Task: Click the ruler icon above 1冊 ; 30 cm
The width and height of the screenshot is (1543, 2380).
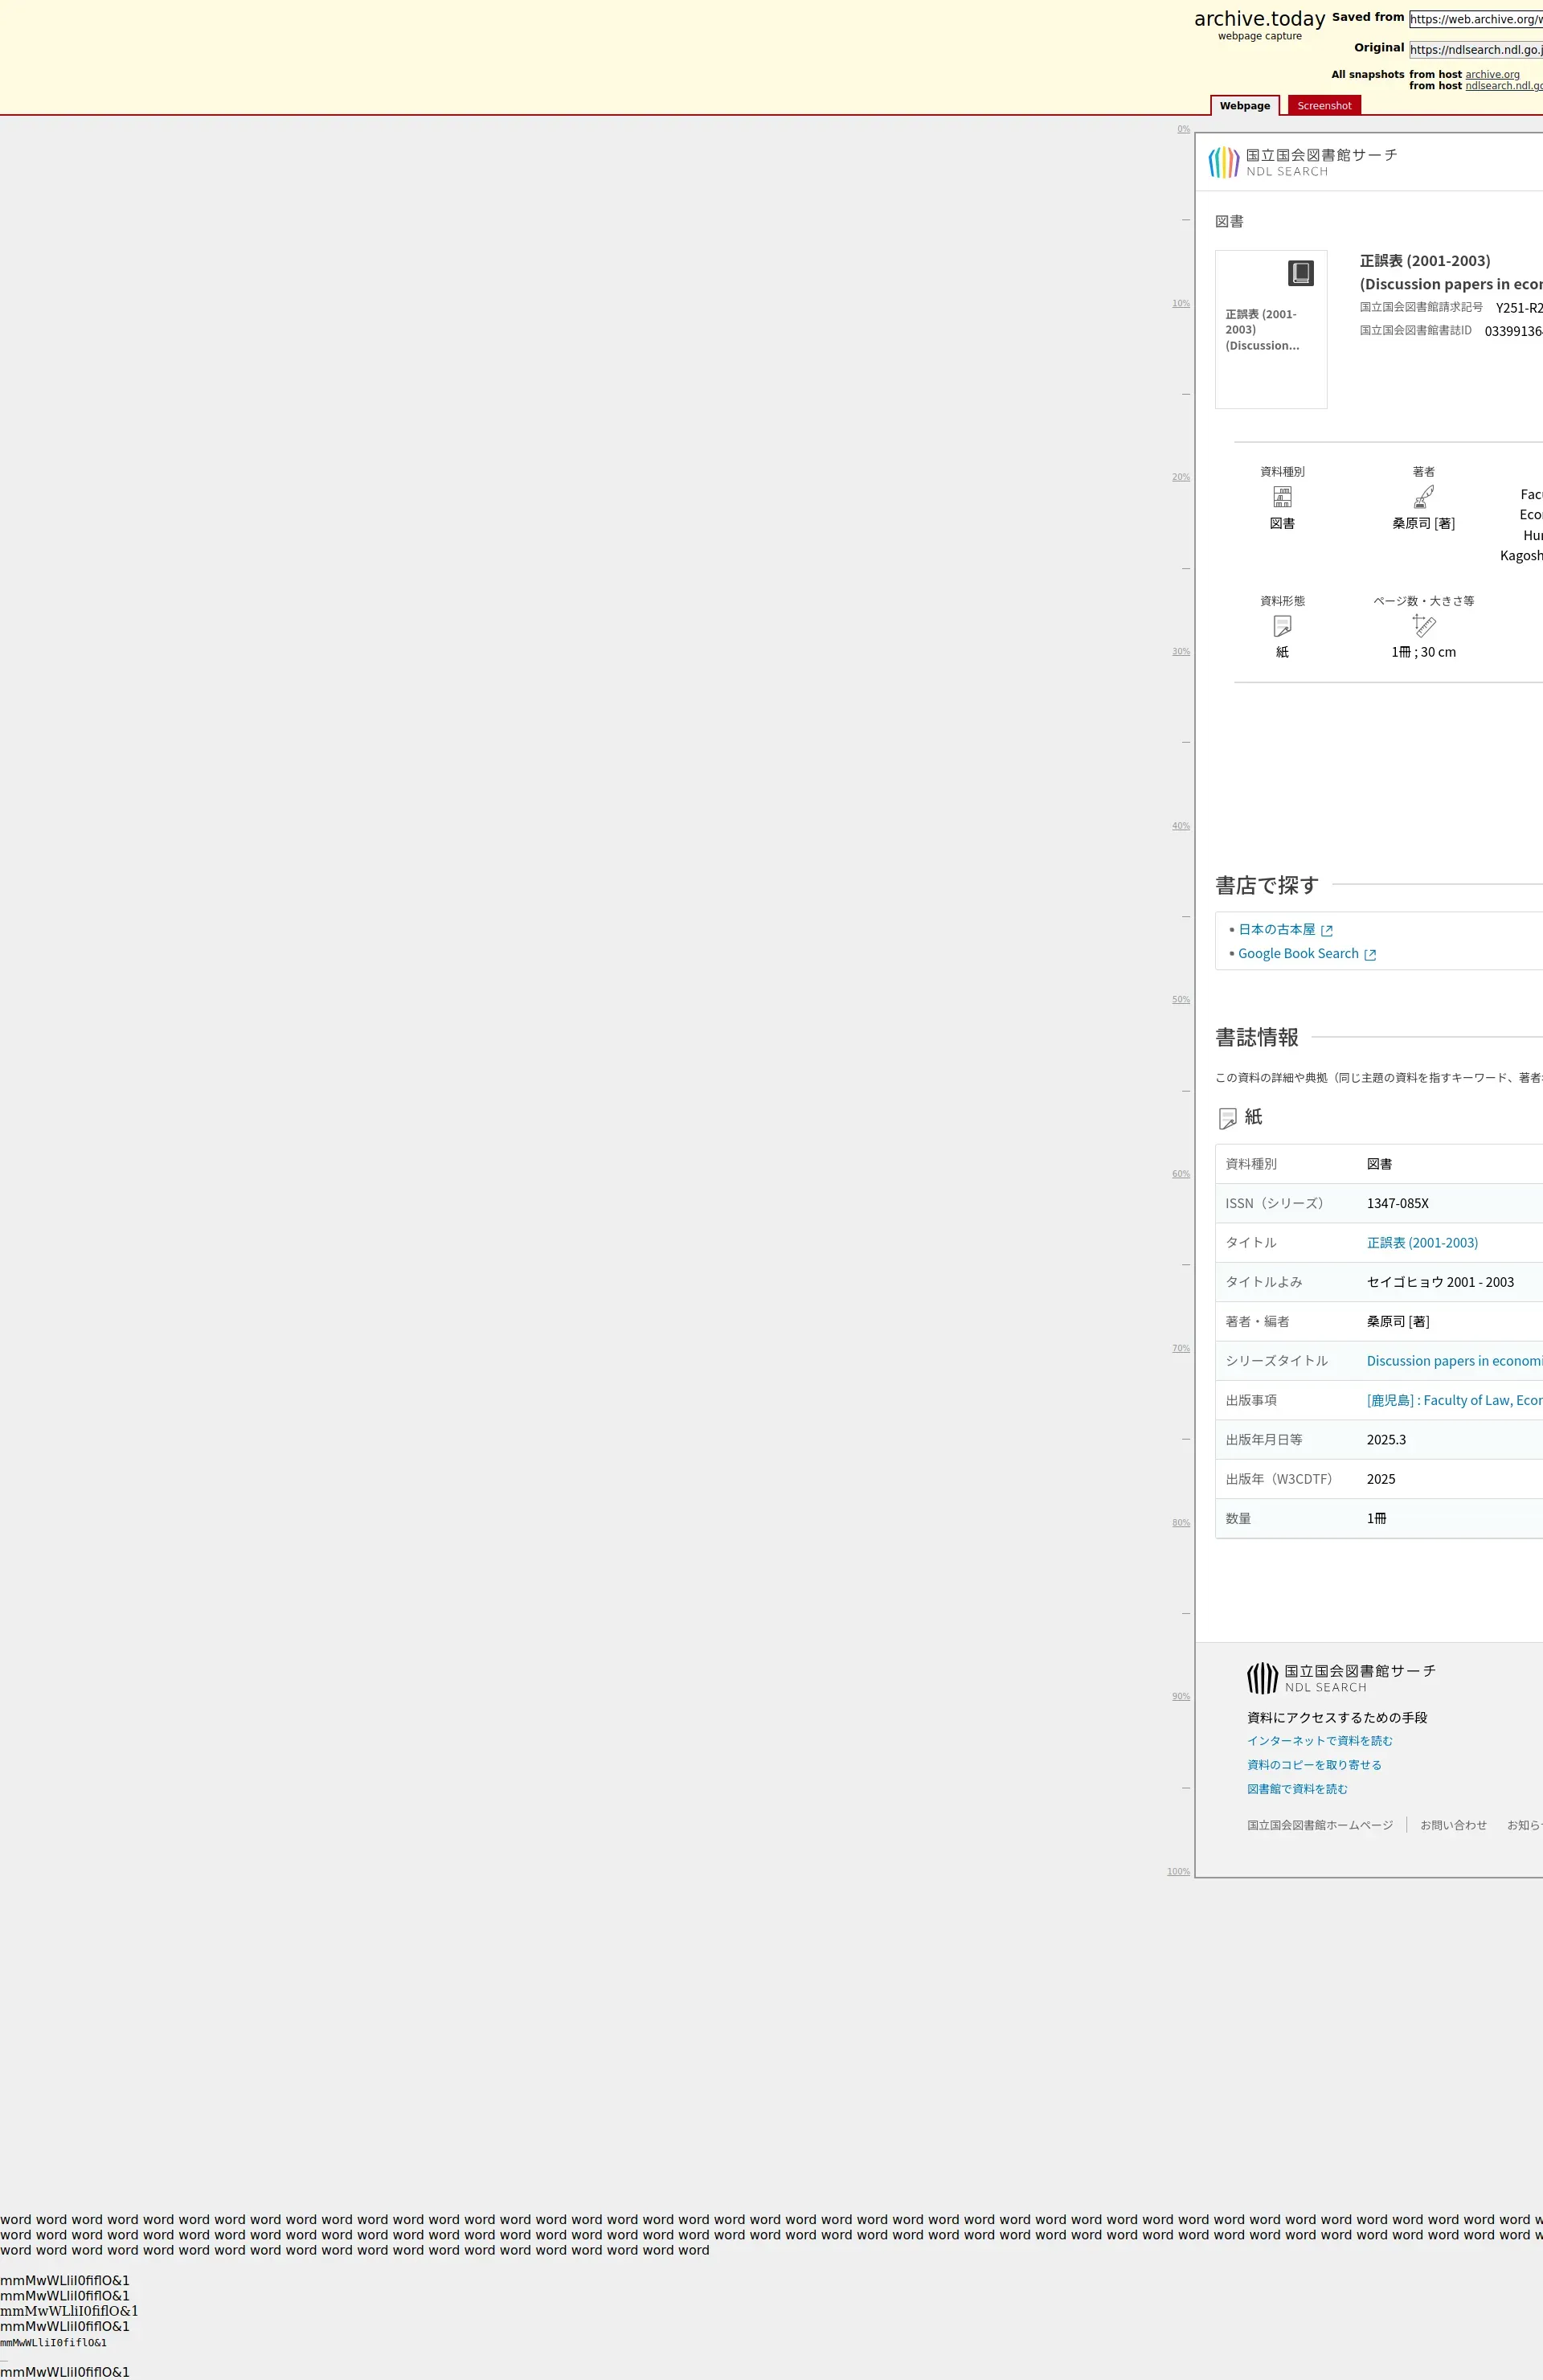Action: [1423, 626]
